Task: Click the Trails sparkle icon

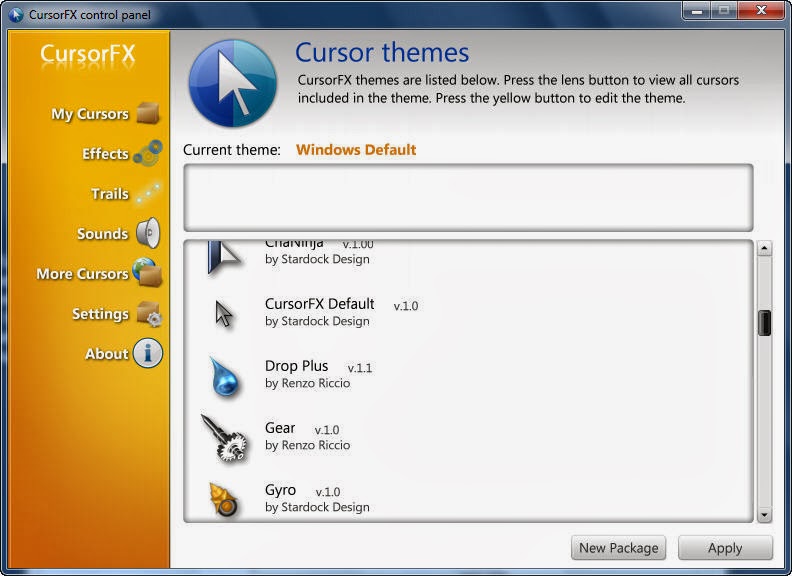Action: pos(148,194)
